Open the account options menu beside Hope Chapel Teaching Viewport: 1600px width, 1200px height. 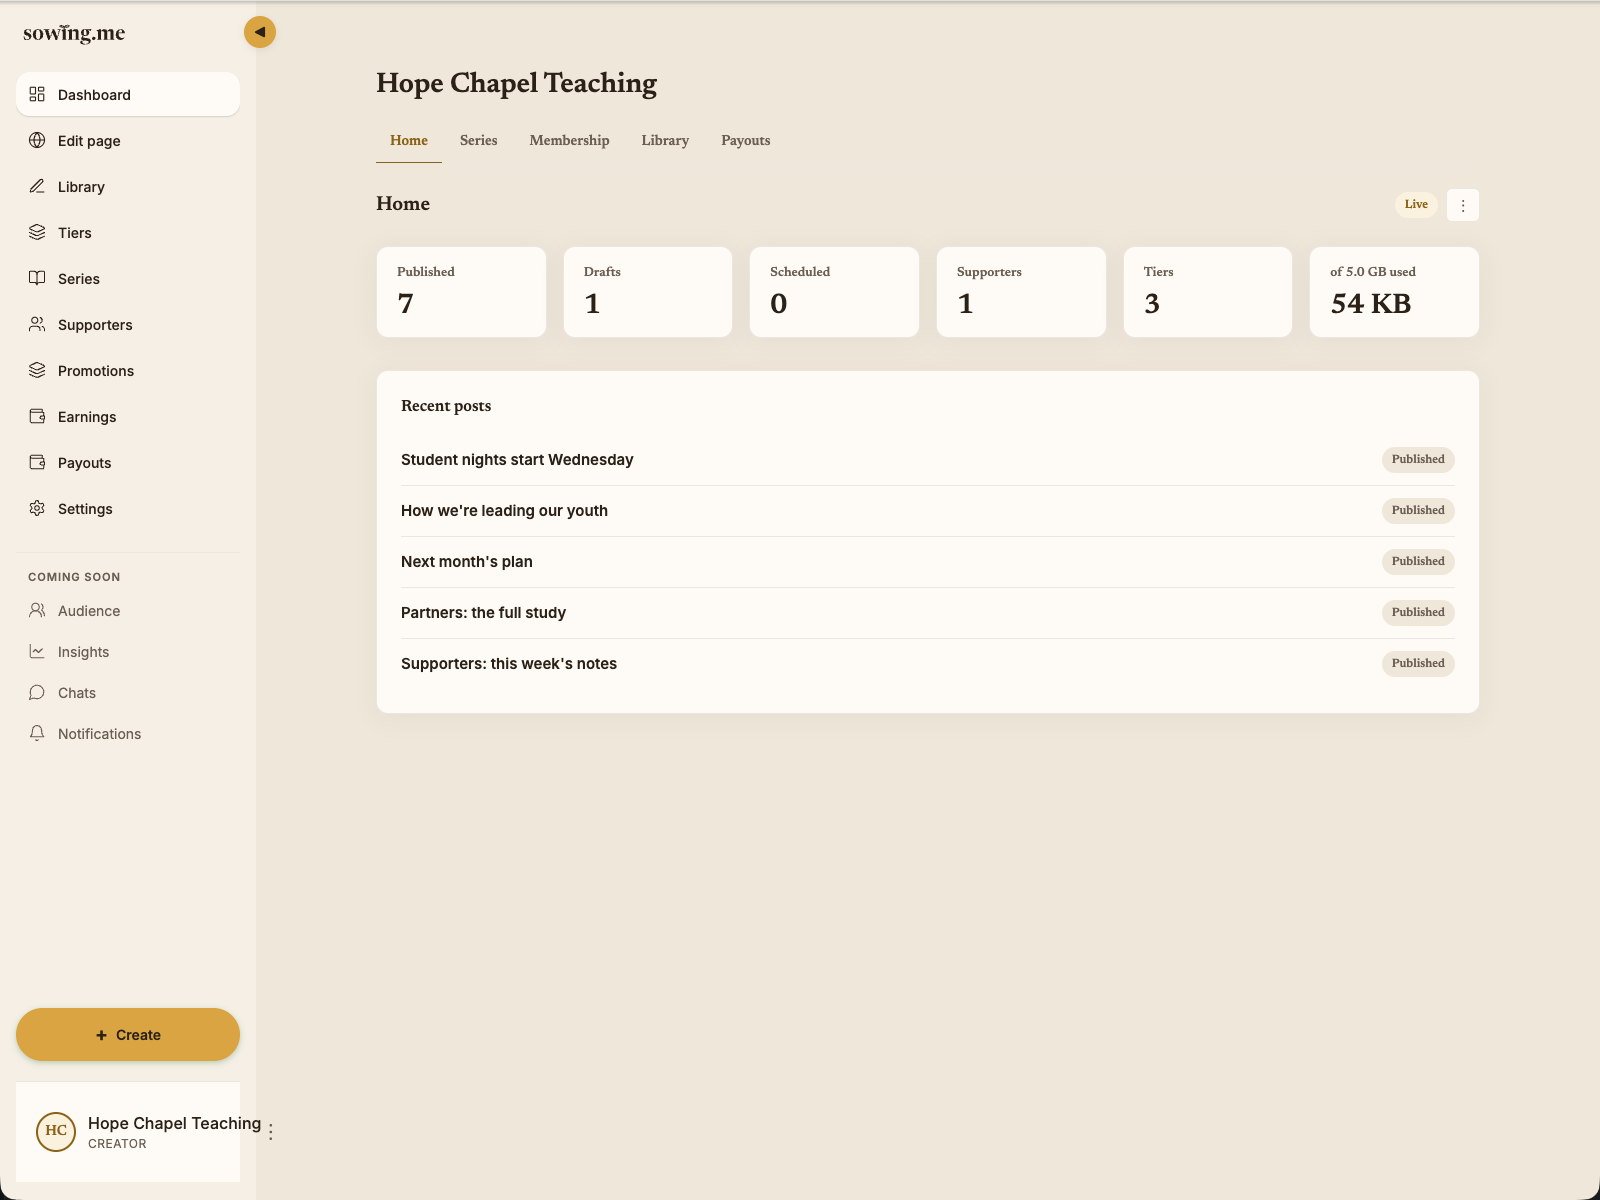click(271, 1132)
